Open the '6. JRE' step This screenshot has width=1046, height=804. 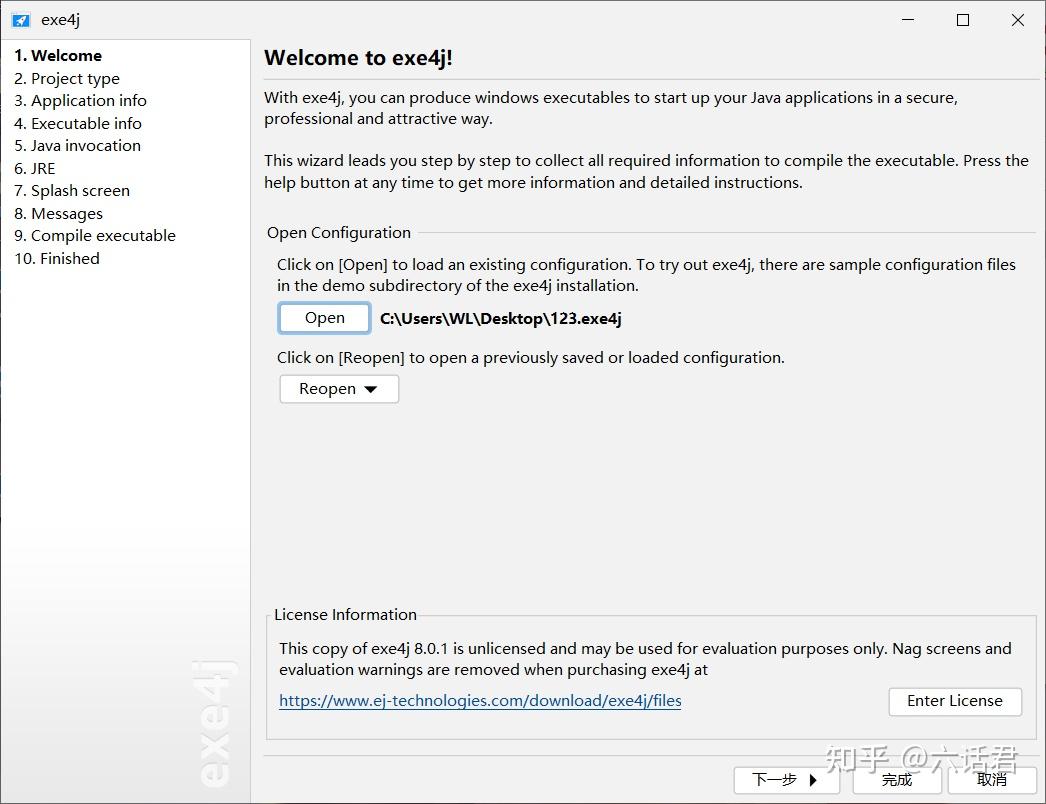35,168
